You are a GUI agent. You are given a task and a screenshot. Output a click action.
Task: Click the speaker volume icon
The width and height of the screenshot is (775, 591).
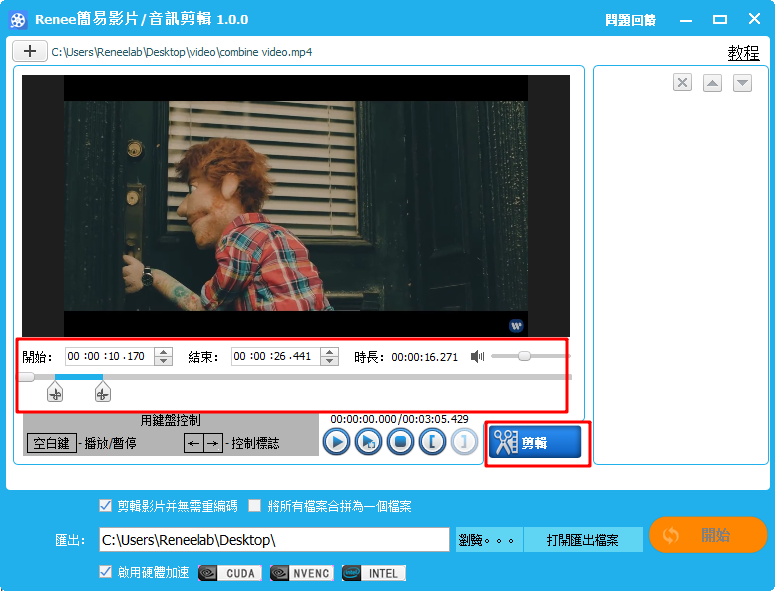point(478,356)
